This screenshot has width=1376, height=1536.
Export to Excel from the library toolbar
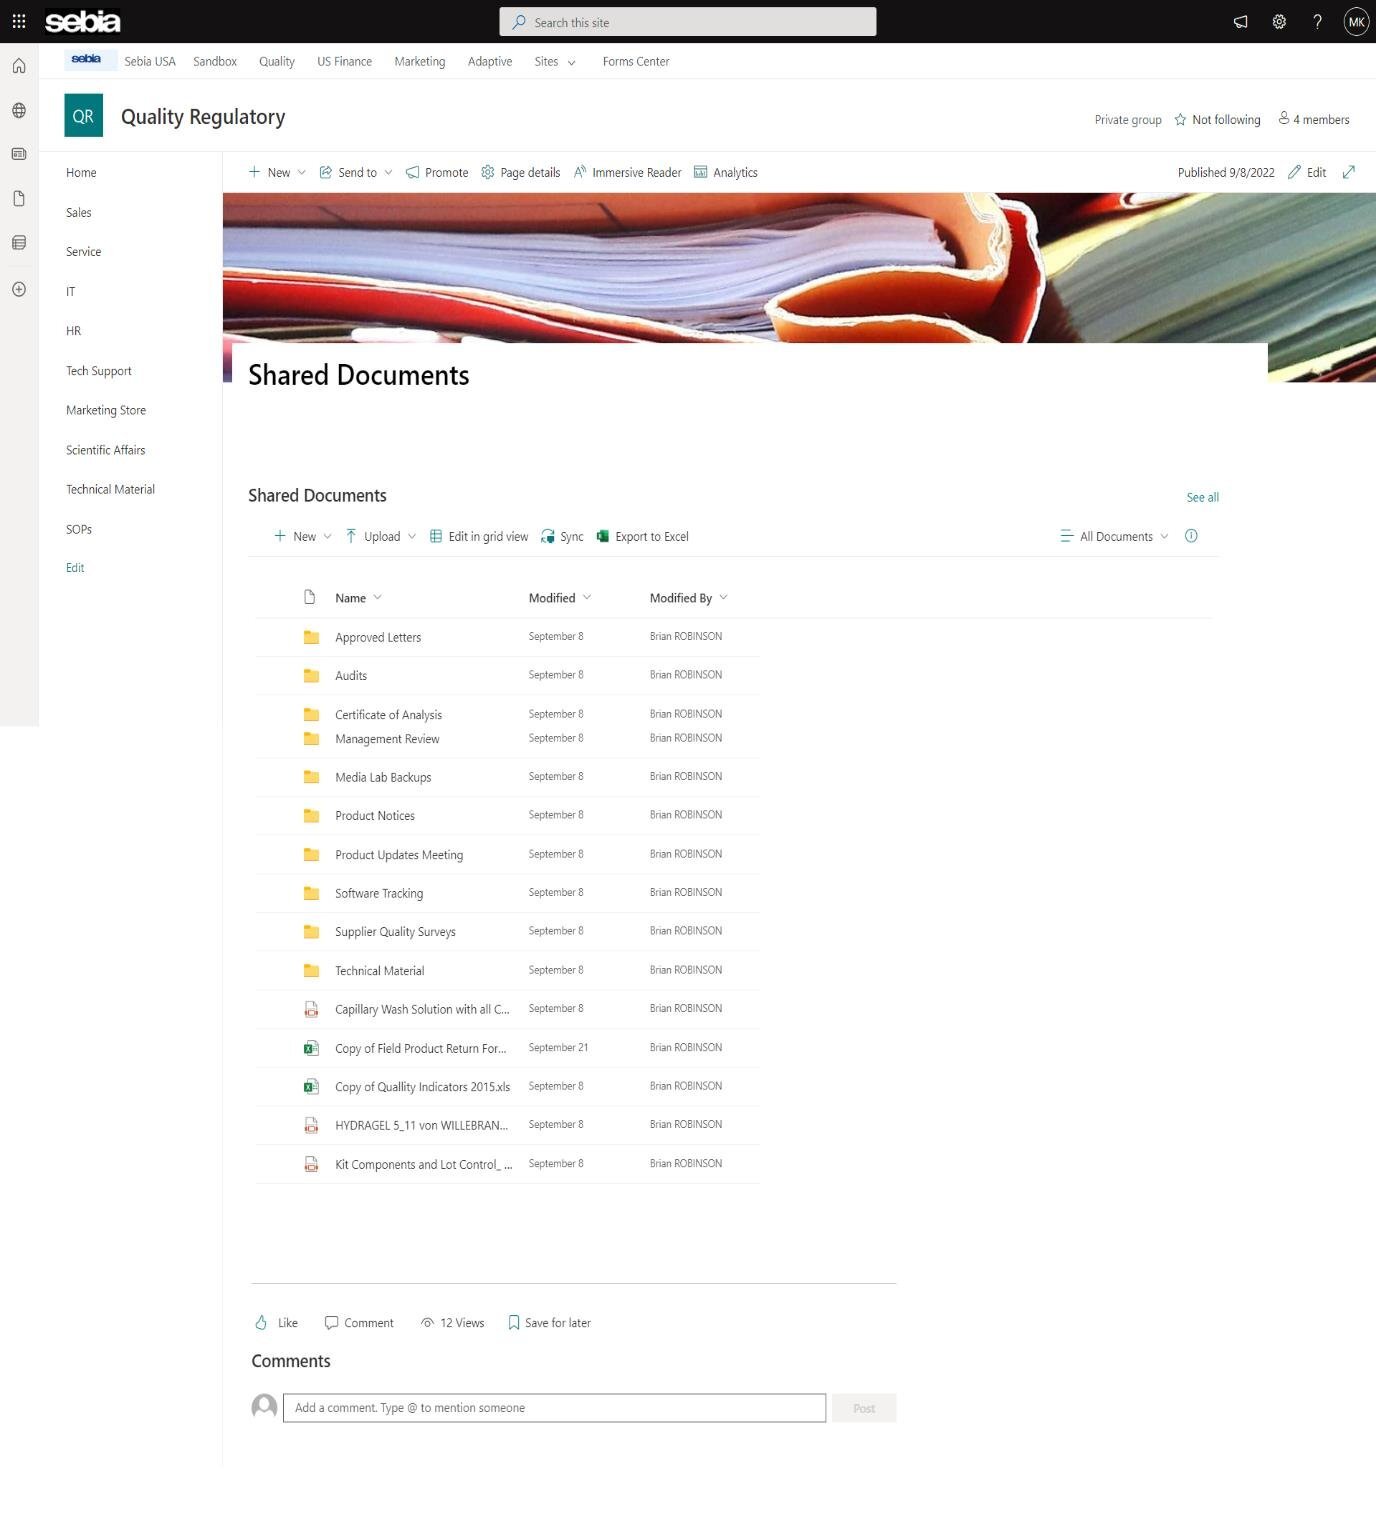point(642,537)
